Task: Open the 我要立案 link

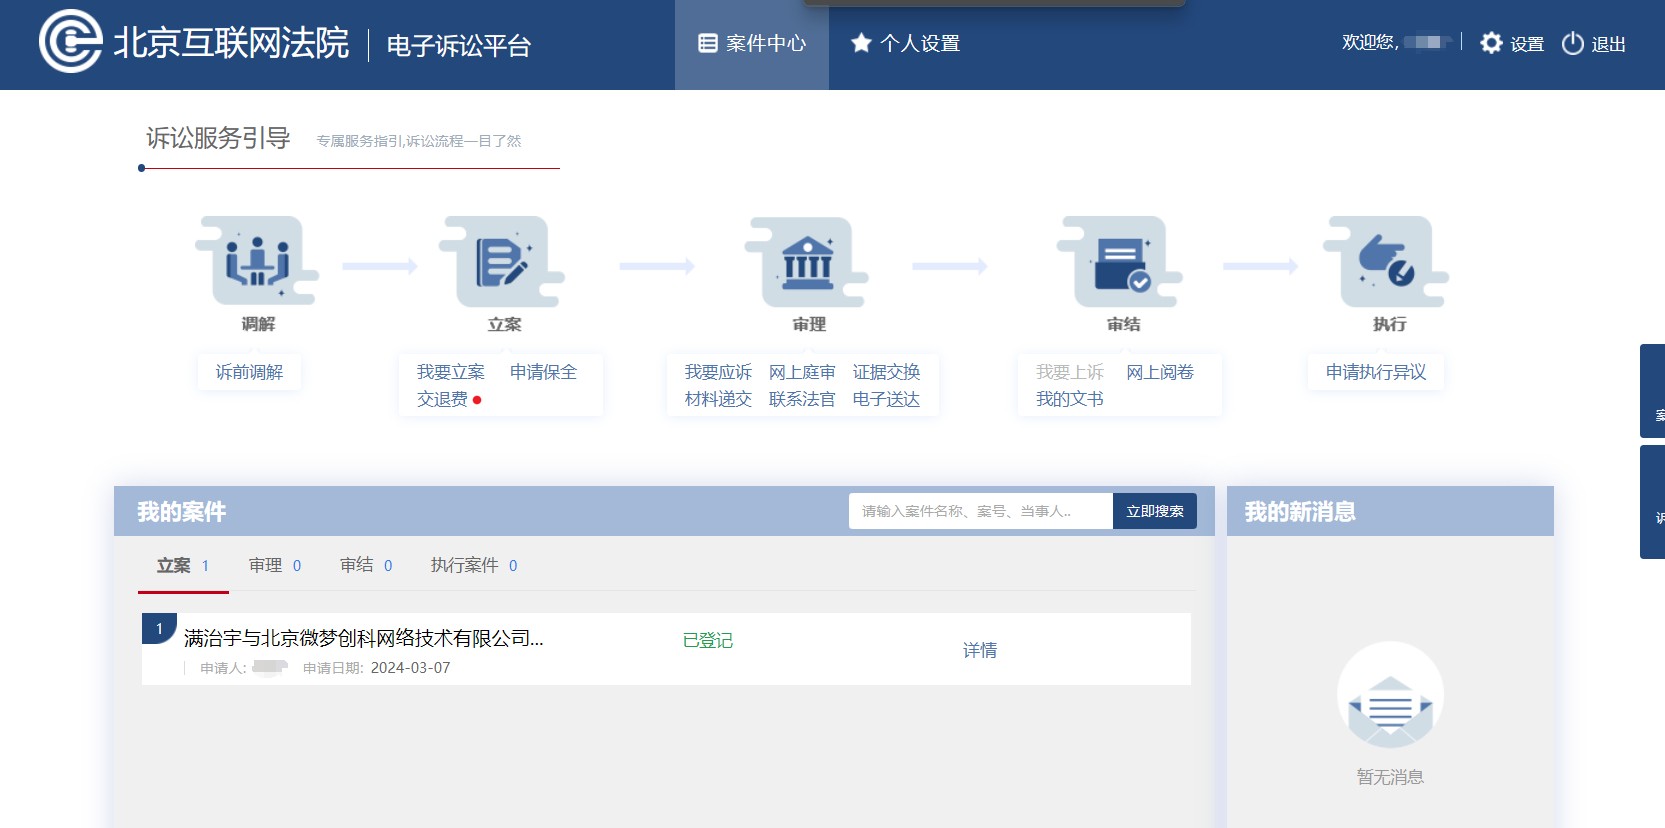Action: pos(451,372)
